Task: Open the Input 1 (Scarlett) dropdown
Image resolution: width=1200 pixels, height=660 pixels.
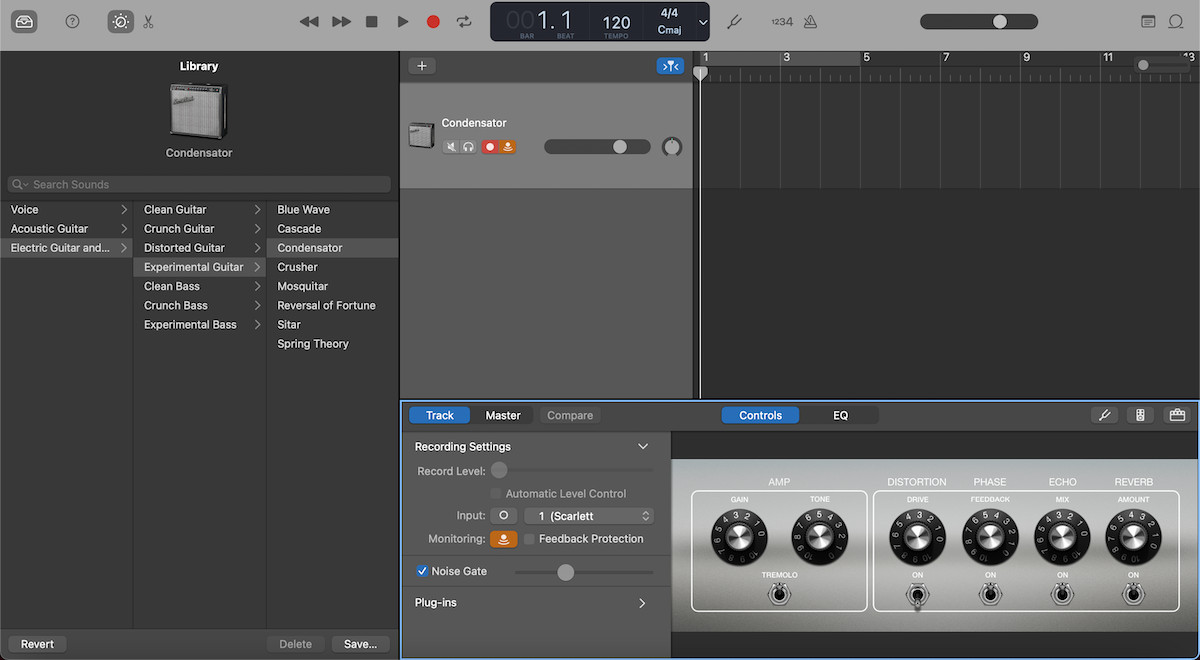Action: click(x=589, y=516)
